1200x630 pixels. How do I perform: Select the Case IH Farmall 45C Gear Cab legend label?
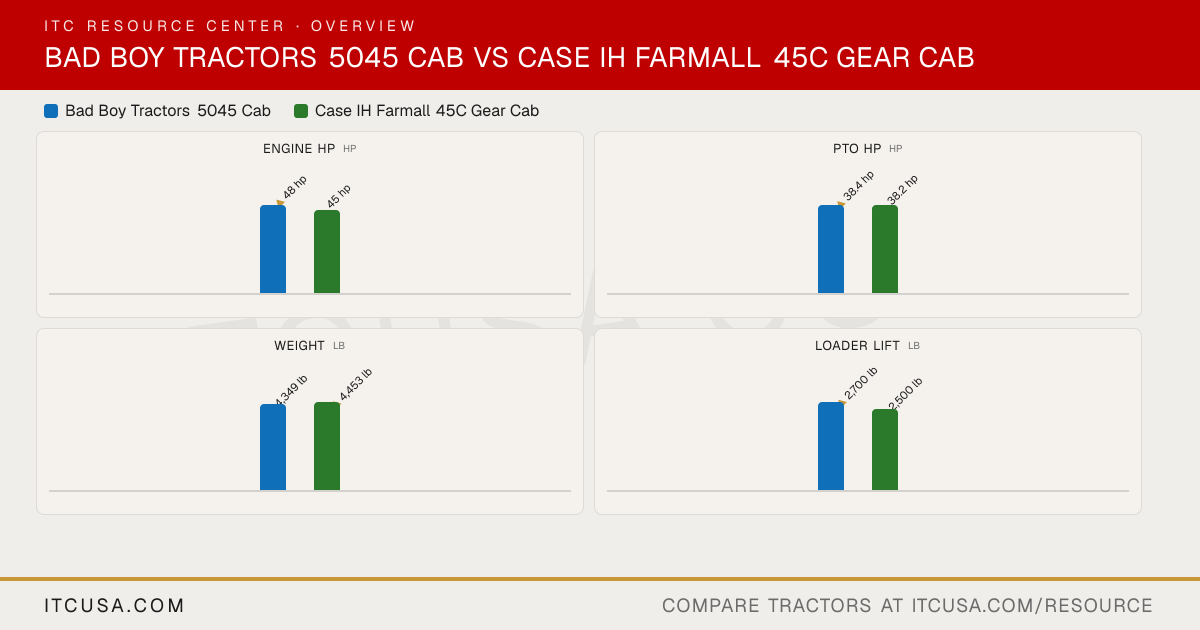click(x=427, y=111)
